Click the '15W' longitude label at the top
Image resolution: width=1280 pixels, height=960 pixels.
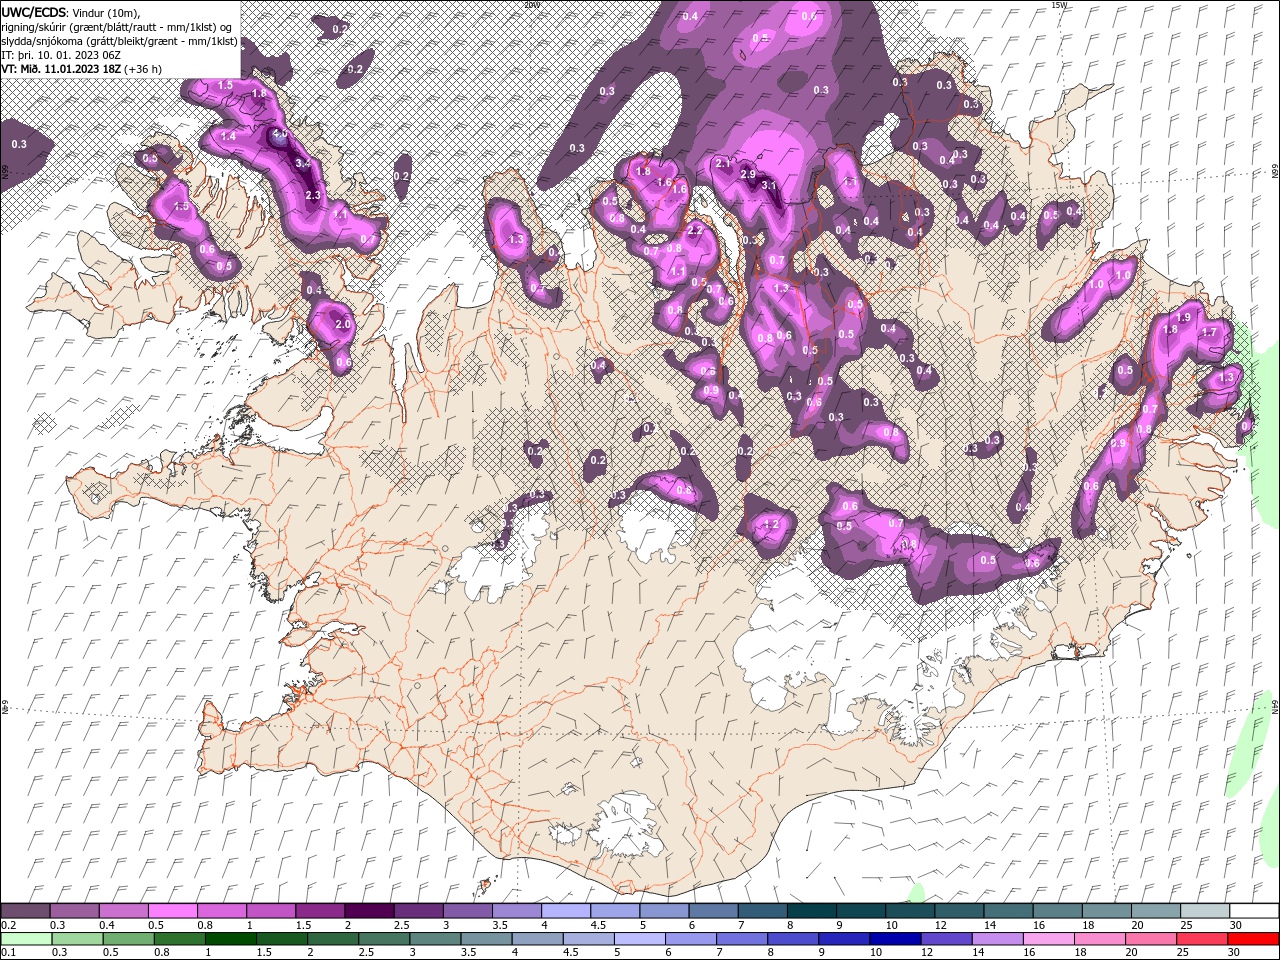point(1059,5)
